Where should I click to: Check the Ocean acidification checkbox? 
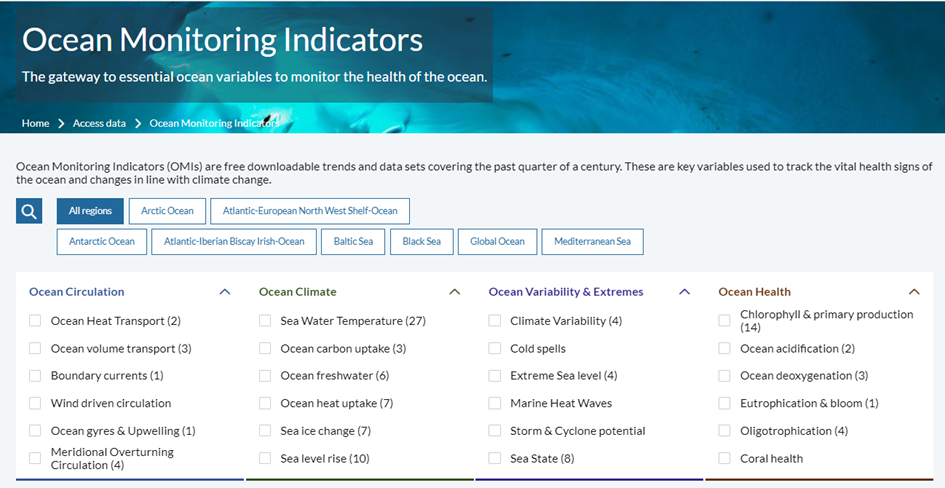click(x=725, y=348)
